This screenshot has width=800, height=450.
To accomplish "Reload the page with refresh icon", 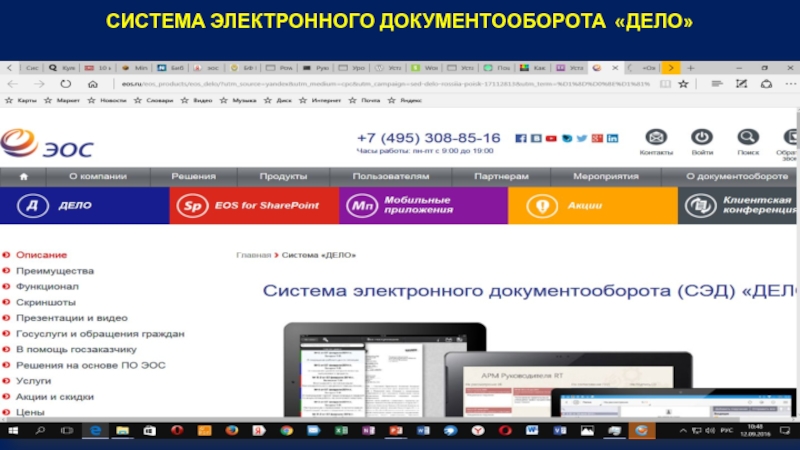I will click(x=65, y=84).
